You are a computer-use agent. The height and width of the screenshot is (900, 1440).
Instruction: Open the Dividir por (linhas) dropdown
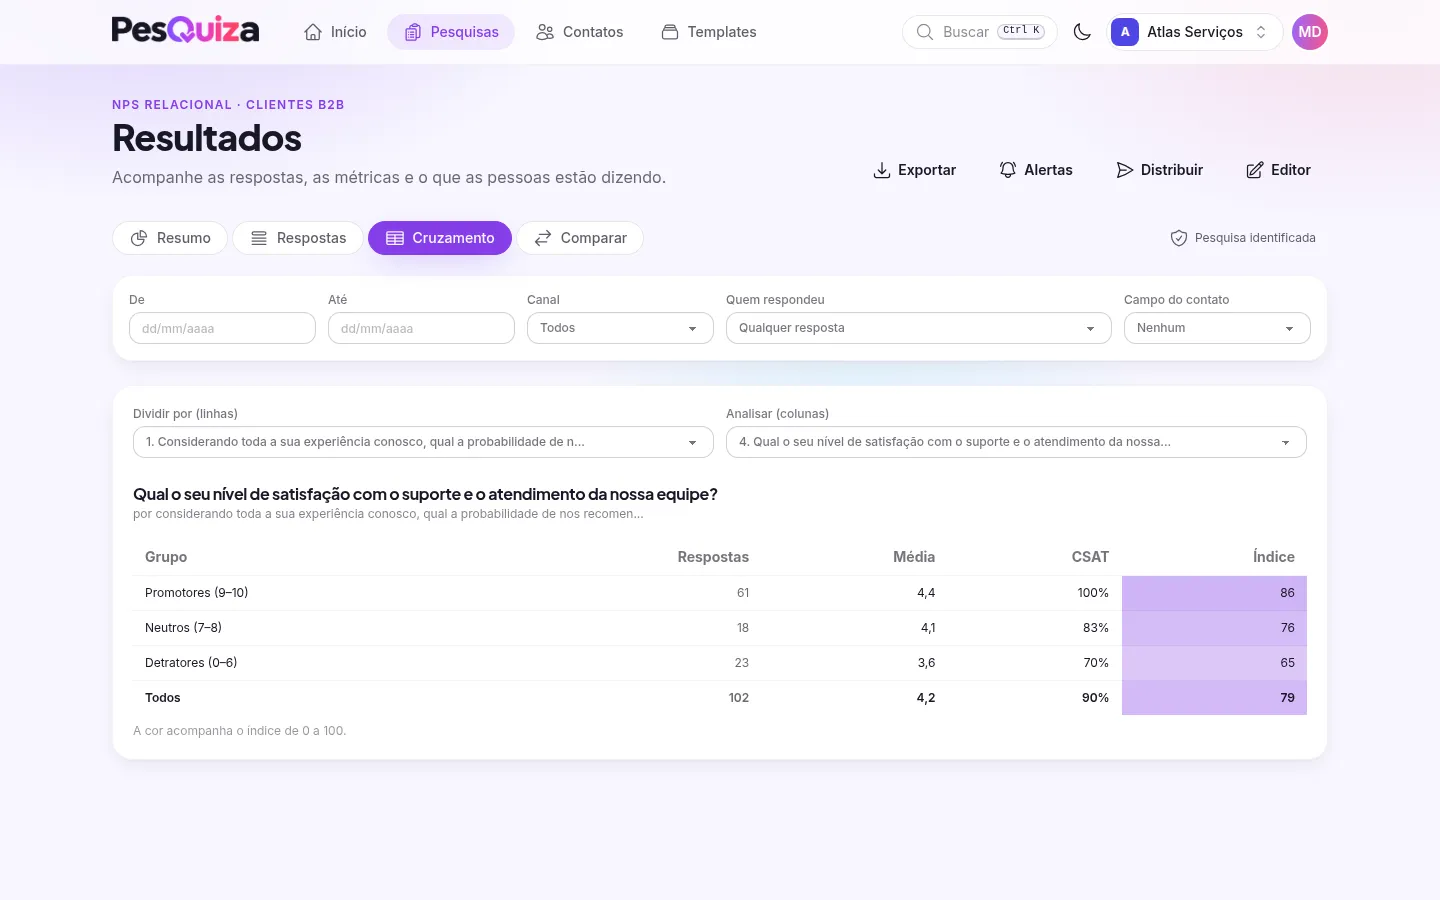(423, 442)
